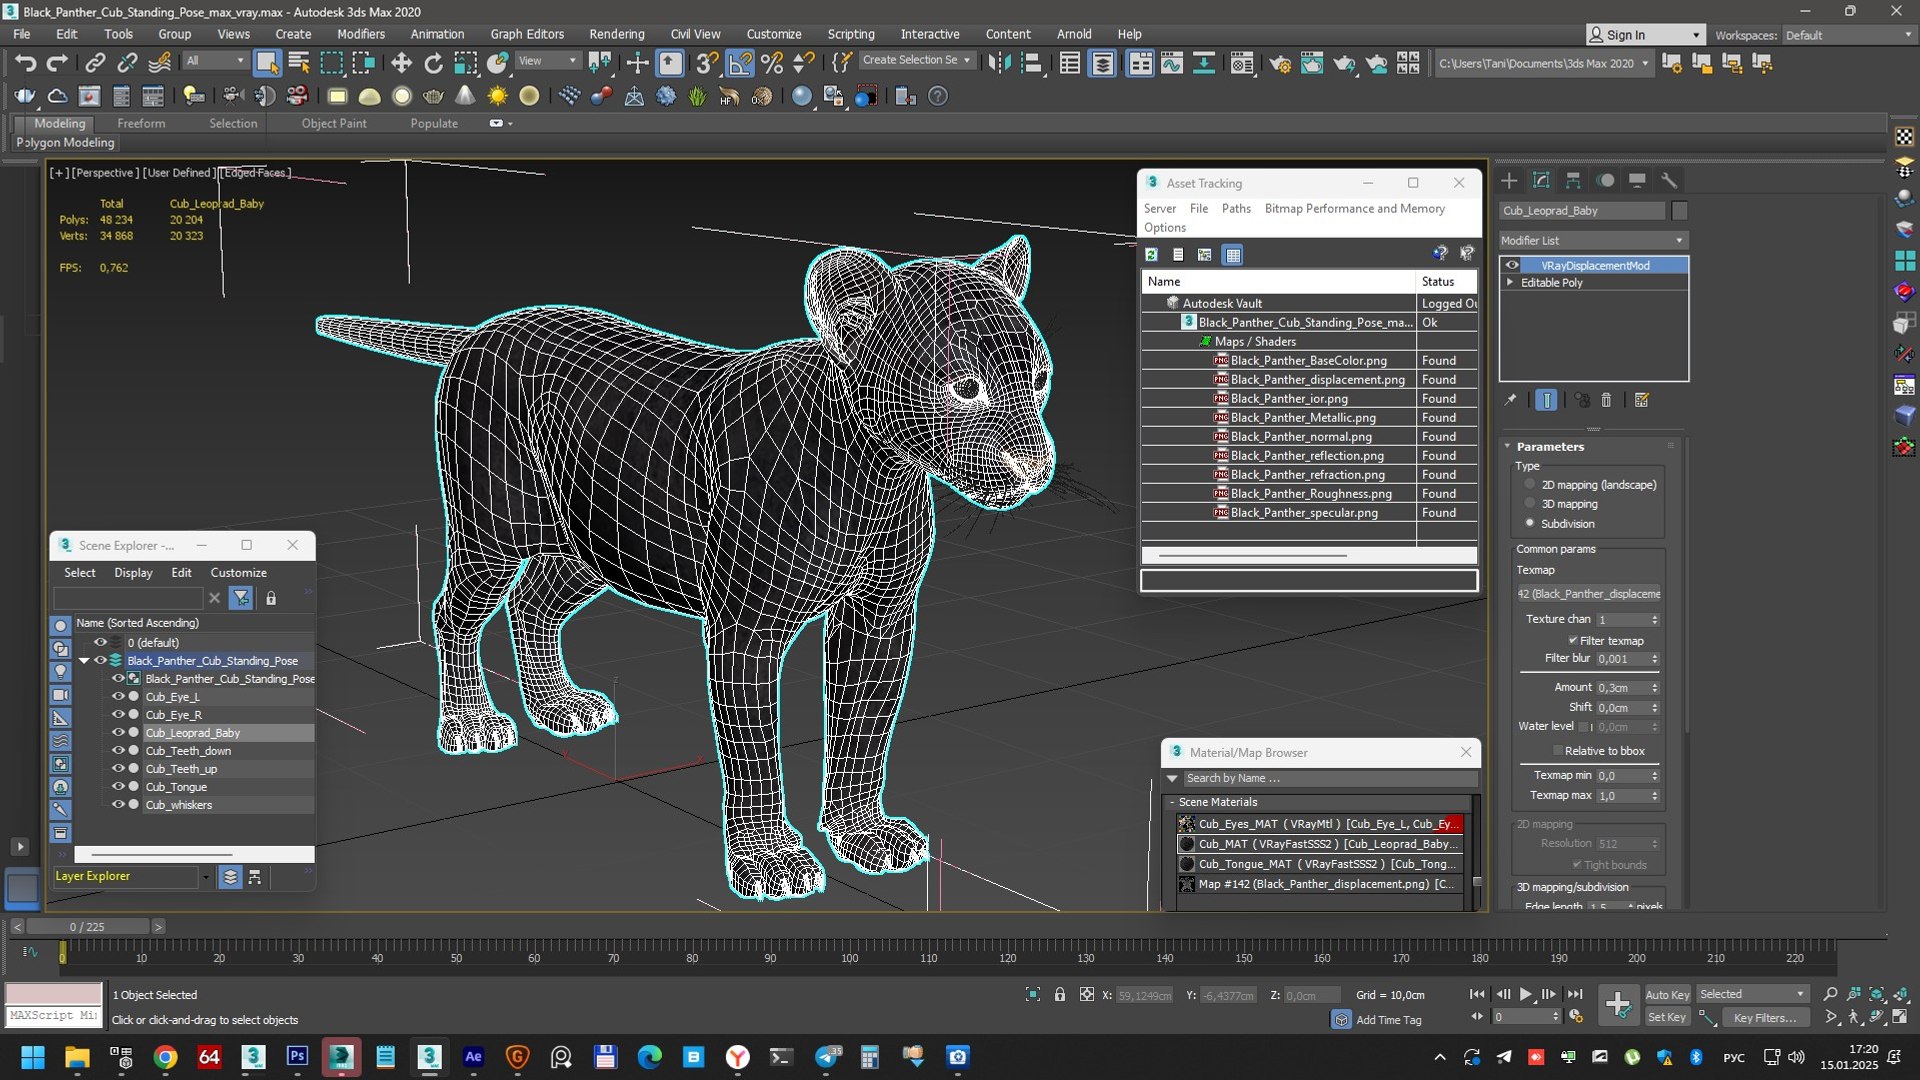Select the Rotate transform tool

point(433,63)
